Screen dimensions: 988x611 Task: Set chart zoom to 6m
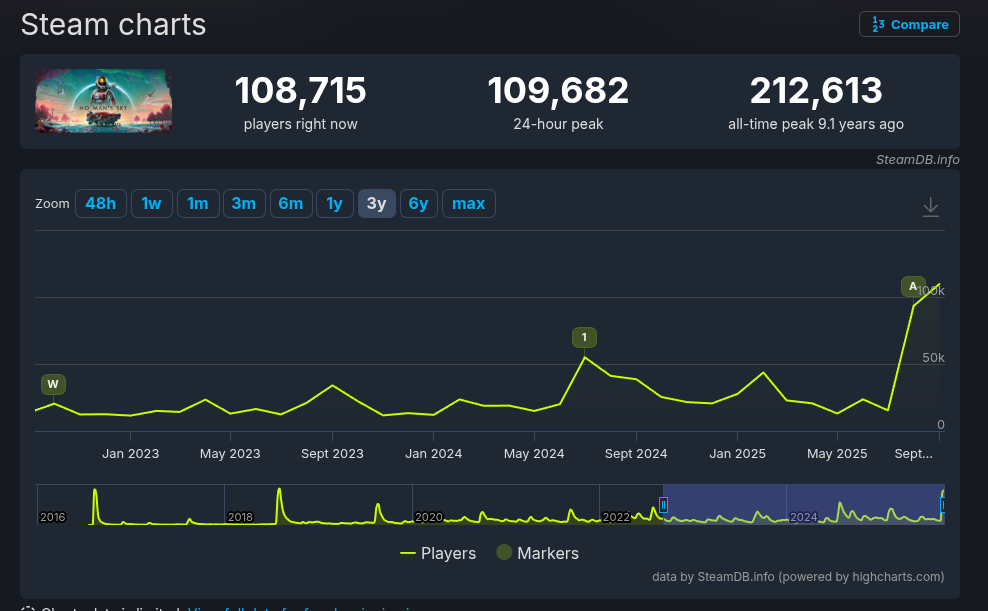291,203
